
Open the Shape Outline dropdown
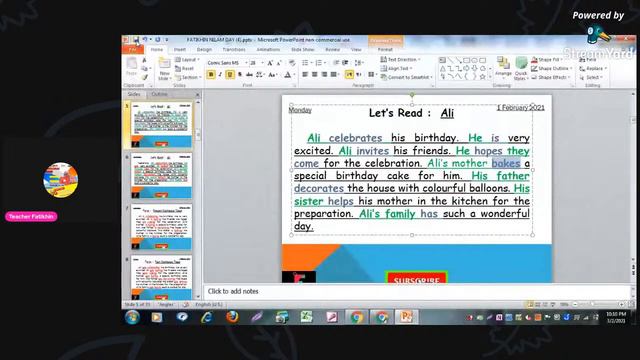(551, 69)
